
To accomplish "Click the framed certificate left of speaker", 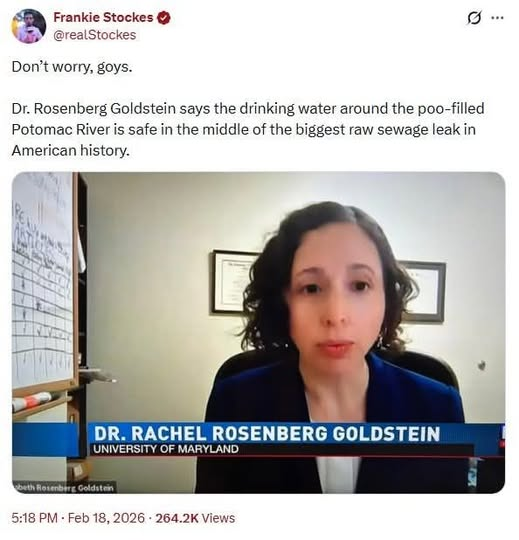I will tap(232, 282).
